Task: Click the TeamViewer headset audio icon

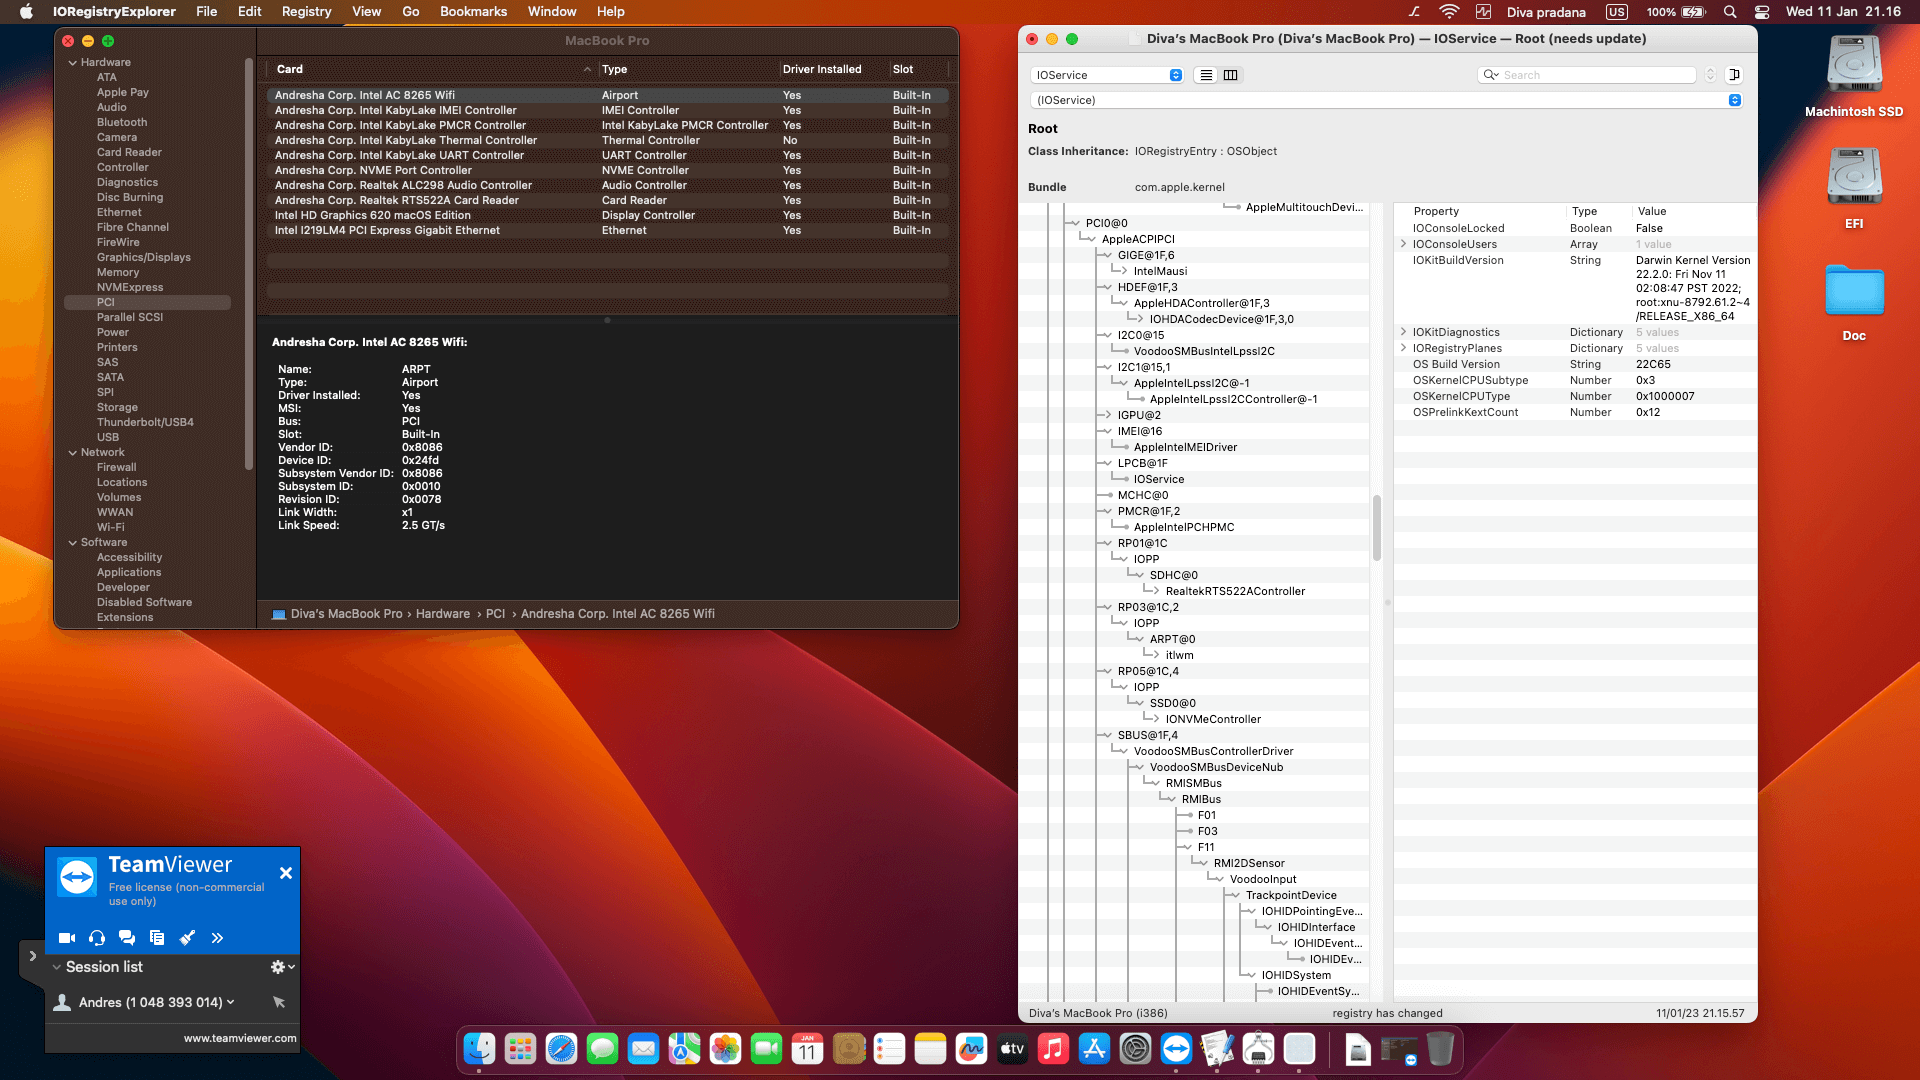Action: (97, 938)
